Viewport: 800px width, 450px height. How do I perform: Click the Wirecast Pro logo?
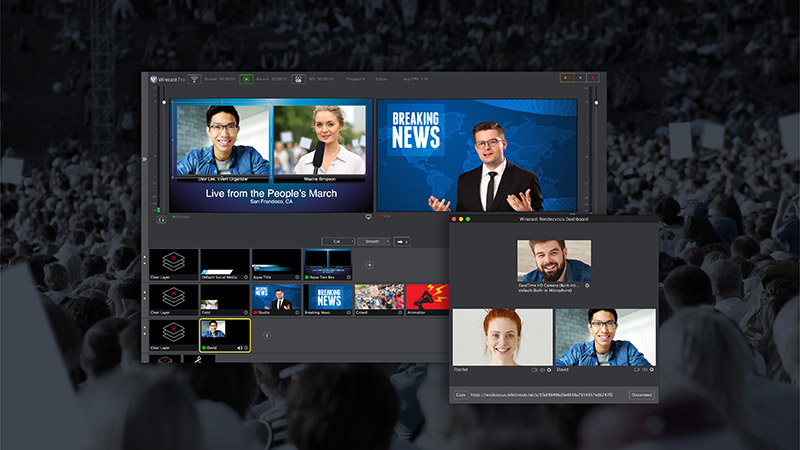point(167,79)
